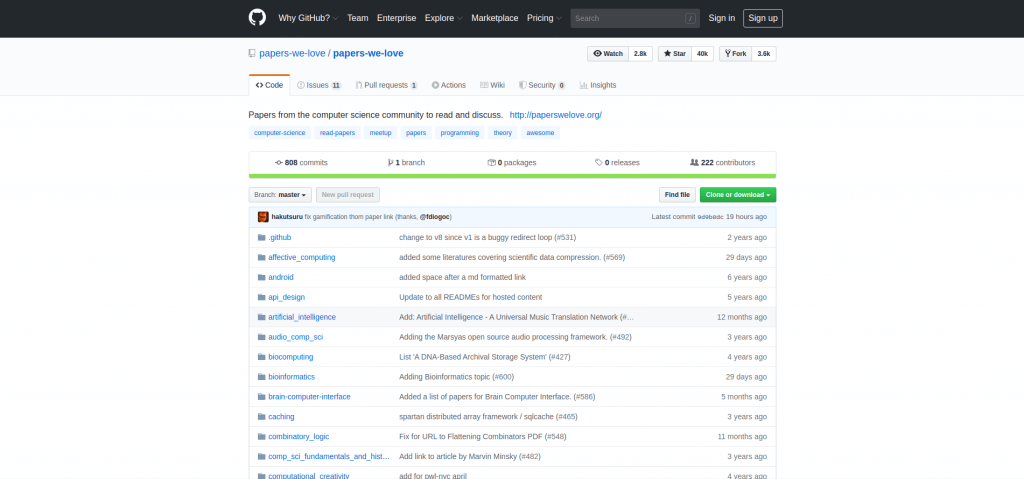Screen dimensions: 1024x479
Task: Open the caching folder name
Action: click(x=281, y=417)
